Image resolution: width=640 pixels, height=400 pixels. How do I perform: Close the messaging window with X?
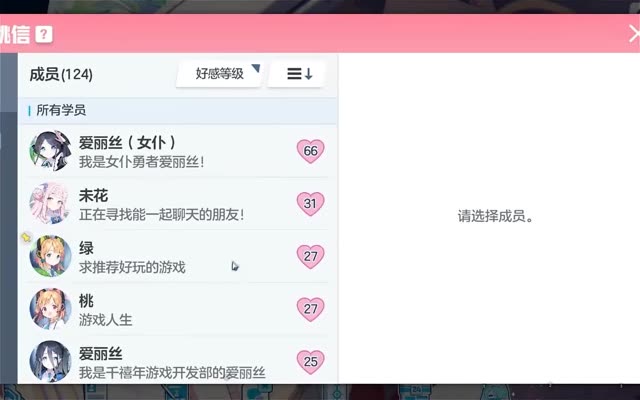634,34
